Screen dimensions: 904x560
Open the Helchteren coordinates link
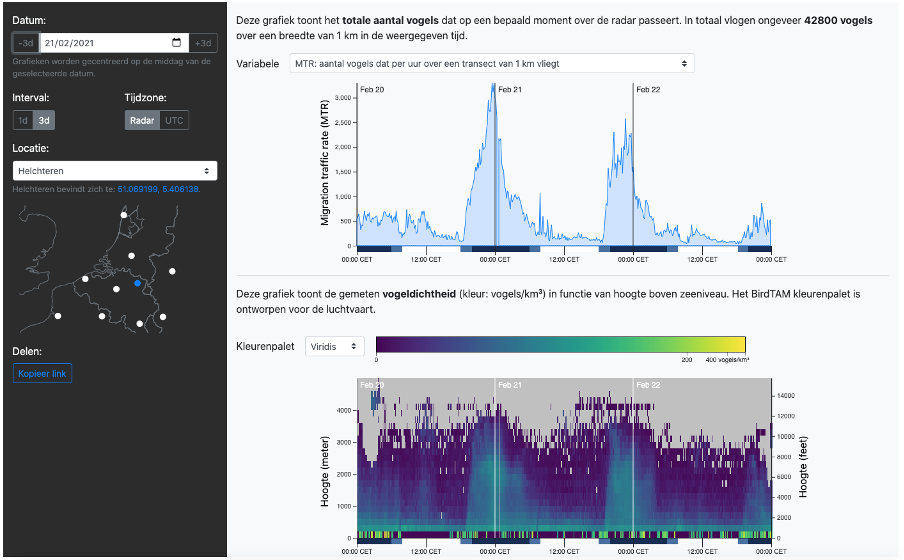click(158, 189)
